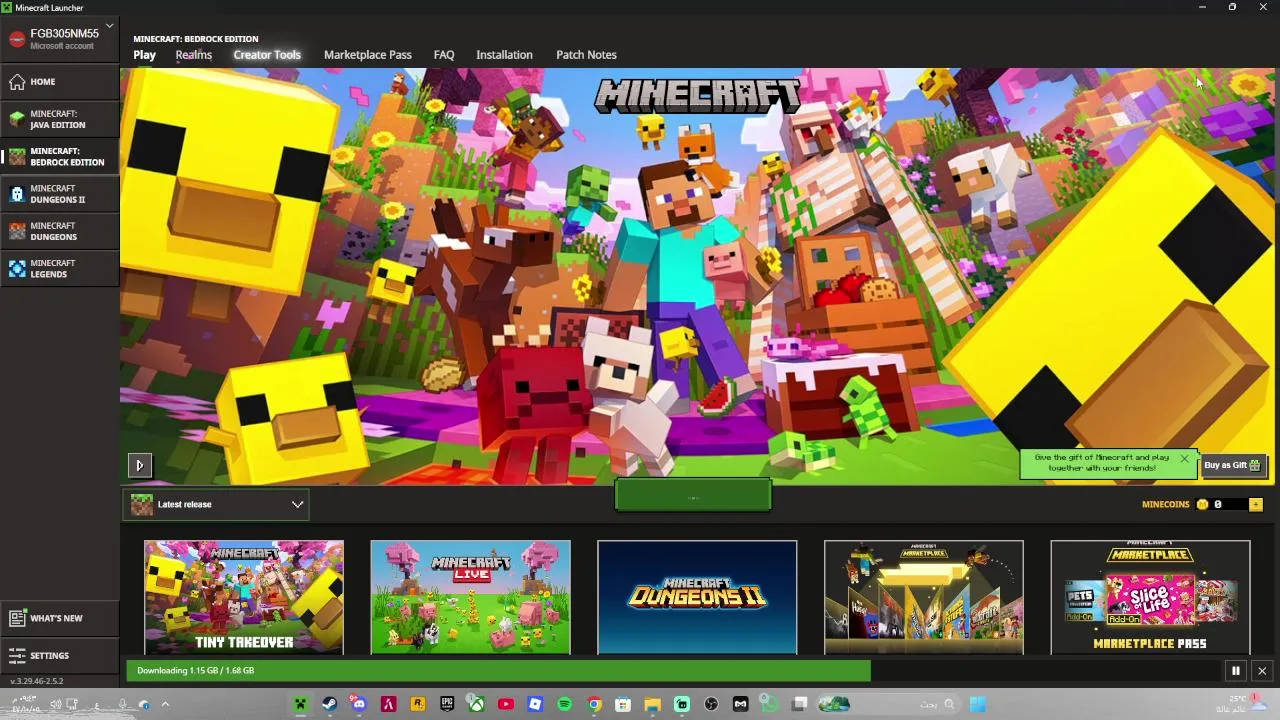Click the green download progress bar
1280x720 pixels.
(499, 671)
